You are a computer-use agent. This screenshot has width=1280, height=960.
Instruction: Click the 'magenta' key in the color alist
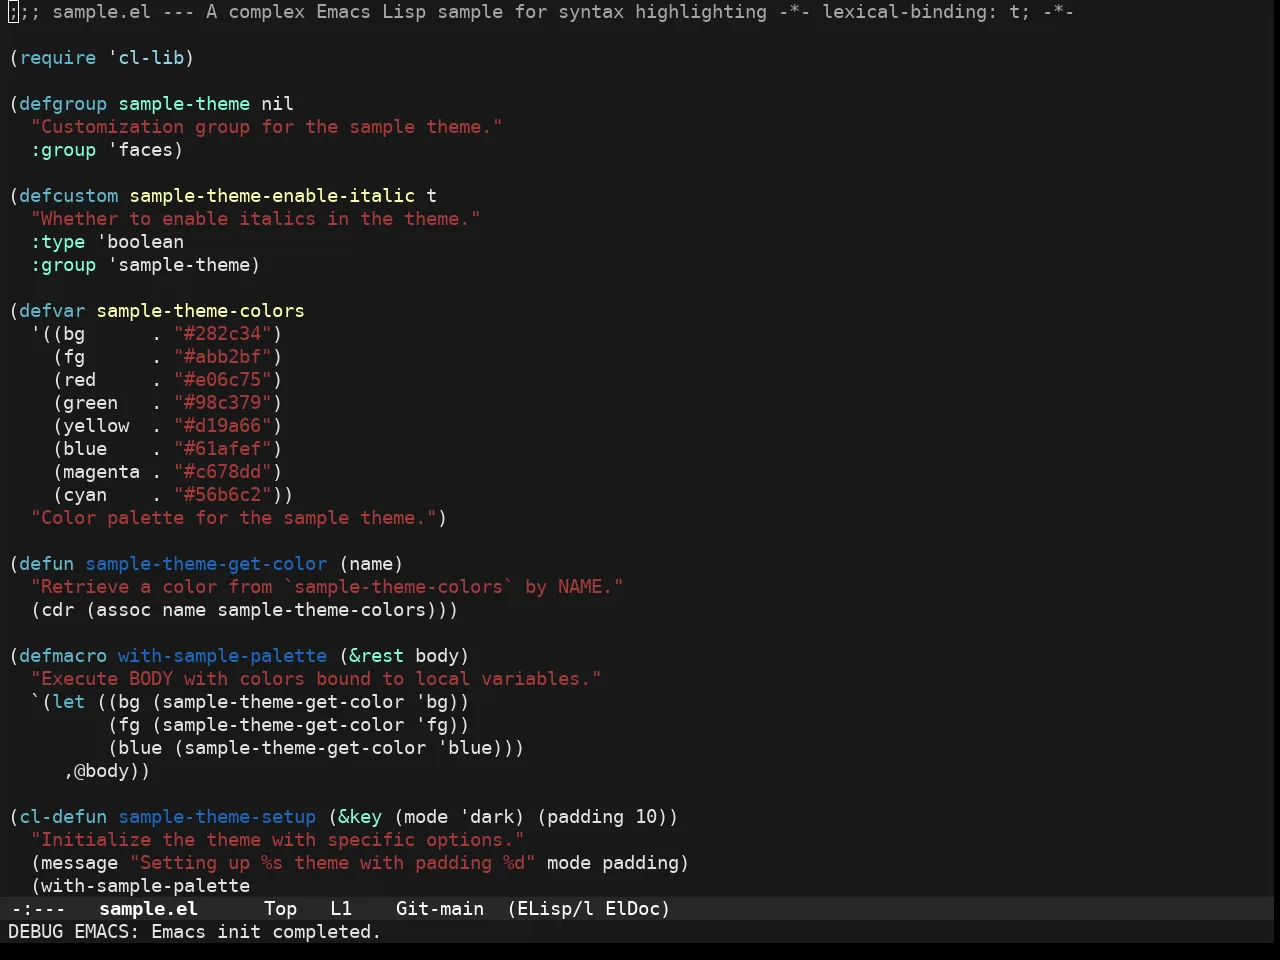tap(101, 471)
